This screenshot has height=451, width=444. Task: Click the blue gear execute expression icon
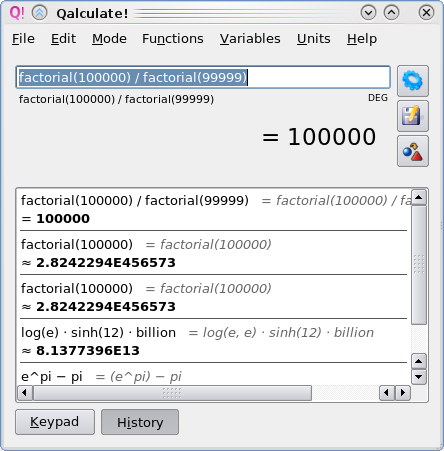click(x=413, y=81)
